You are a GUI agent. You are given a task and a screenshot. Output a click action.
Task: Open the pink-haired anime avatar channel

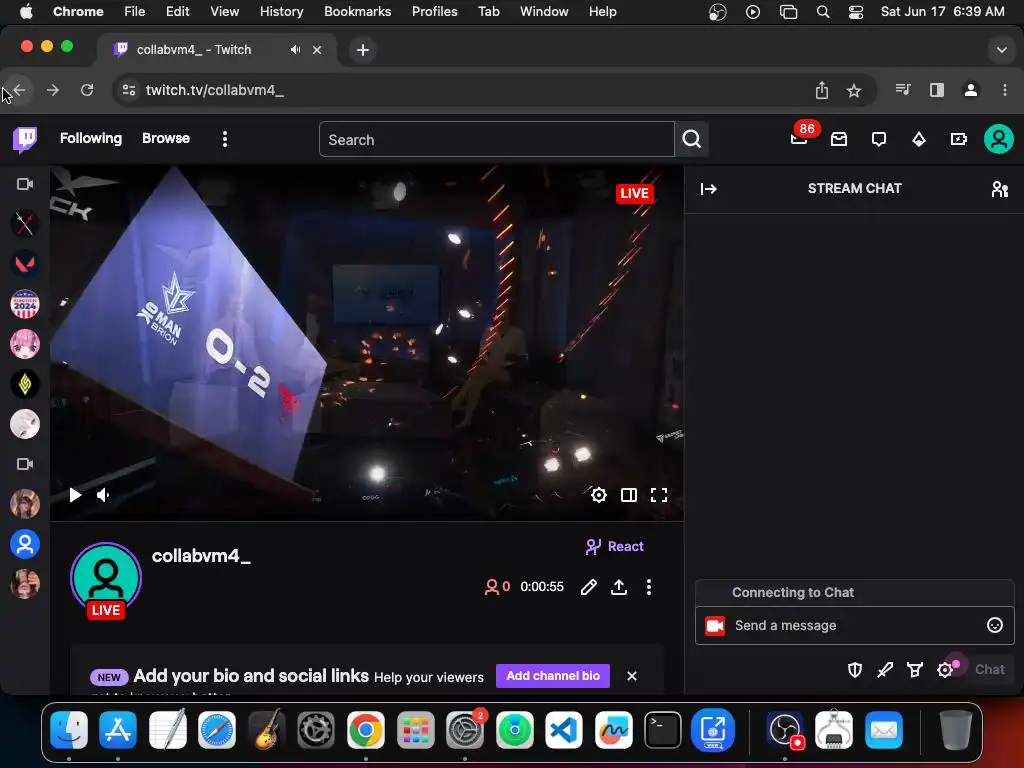(25, 344)
